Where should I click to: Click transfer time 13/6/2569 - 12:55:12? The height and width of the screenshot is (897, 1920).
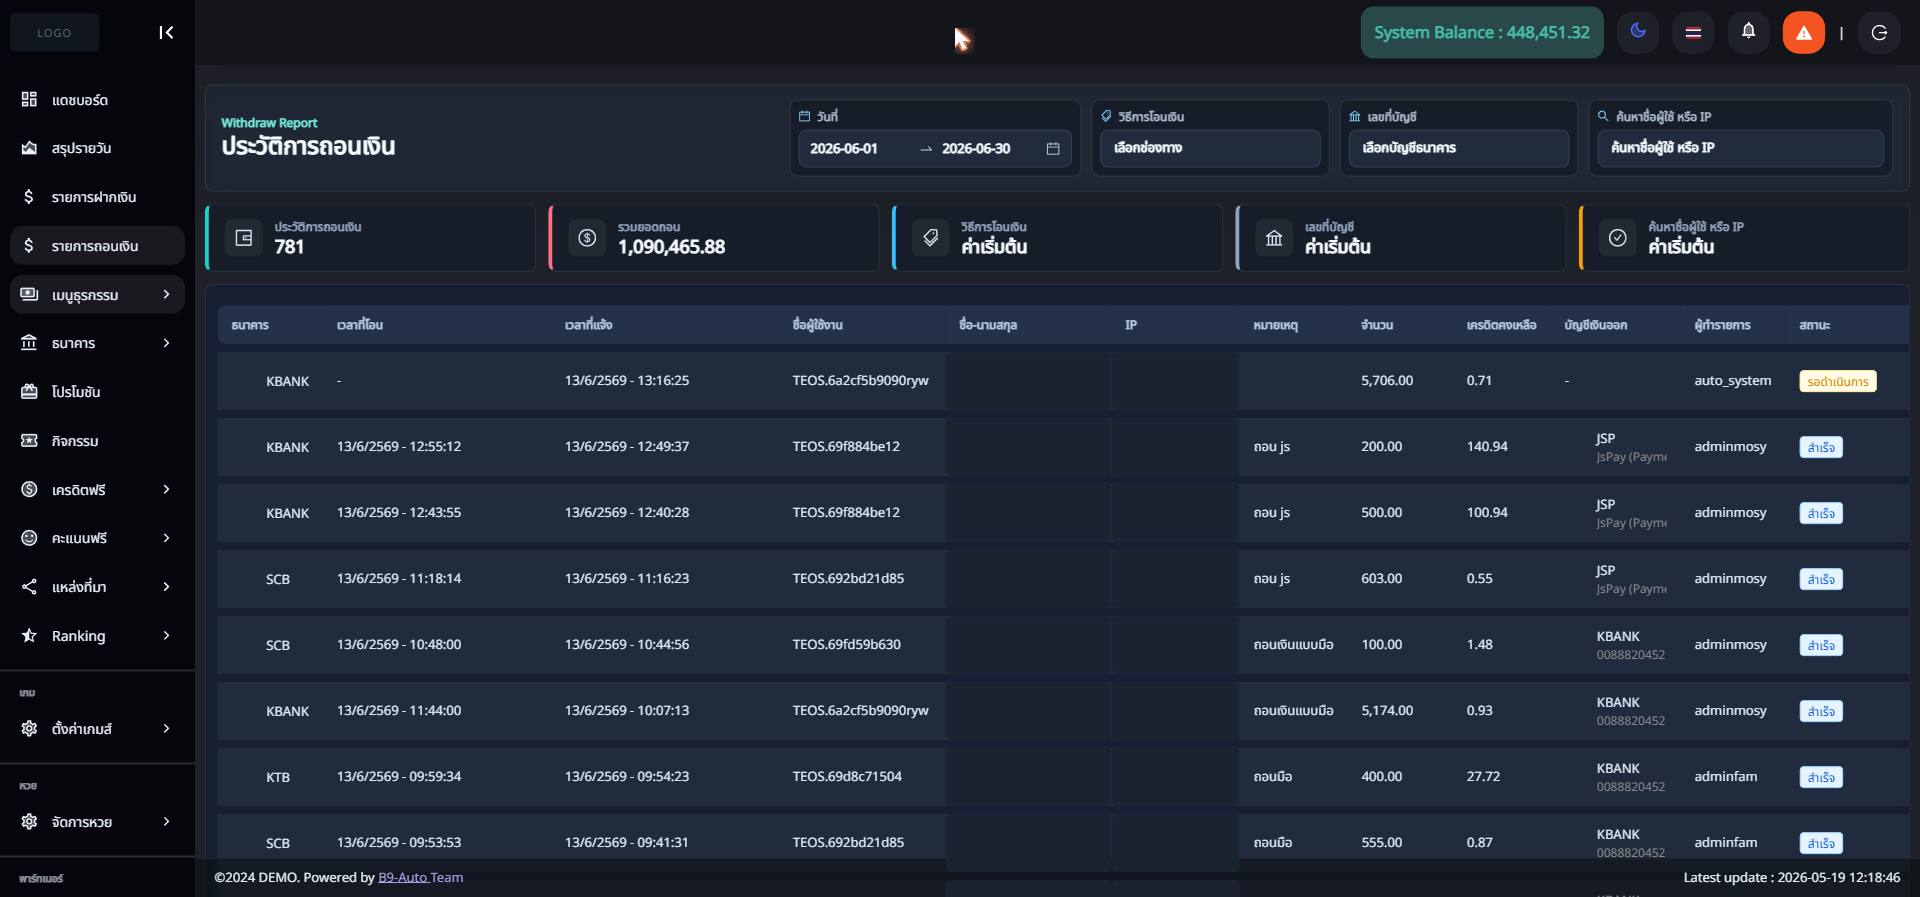tap(399, 446)
